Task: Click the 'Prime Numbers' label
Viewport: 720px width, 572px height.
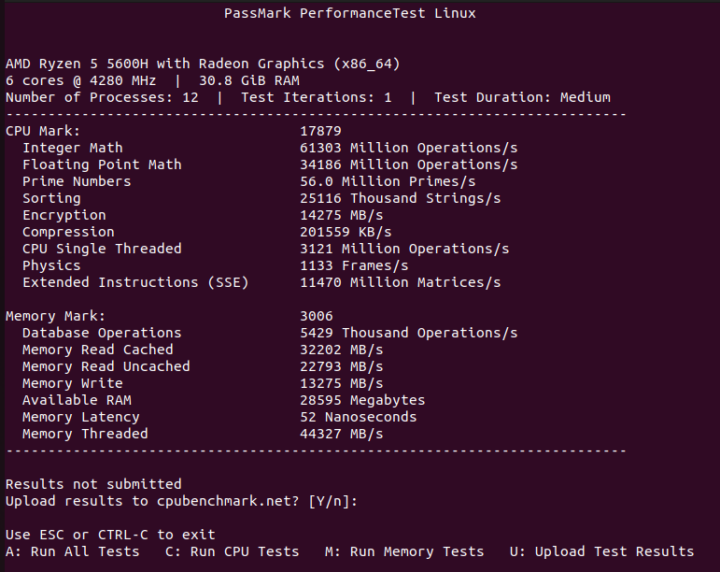Action: (77, 181)
